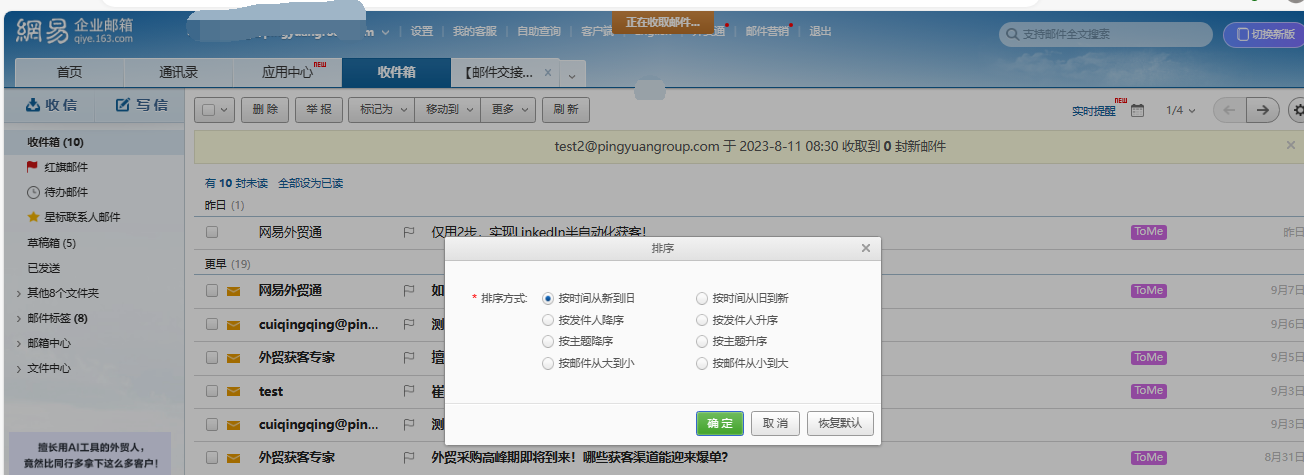Viewport: 1304px width, 475px height.
Task: Click flag on 8月31日 外贸获客专家 row
Action: (408, 458)
